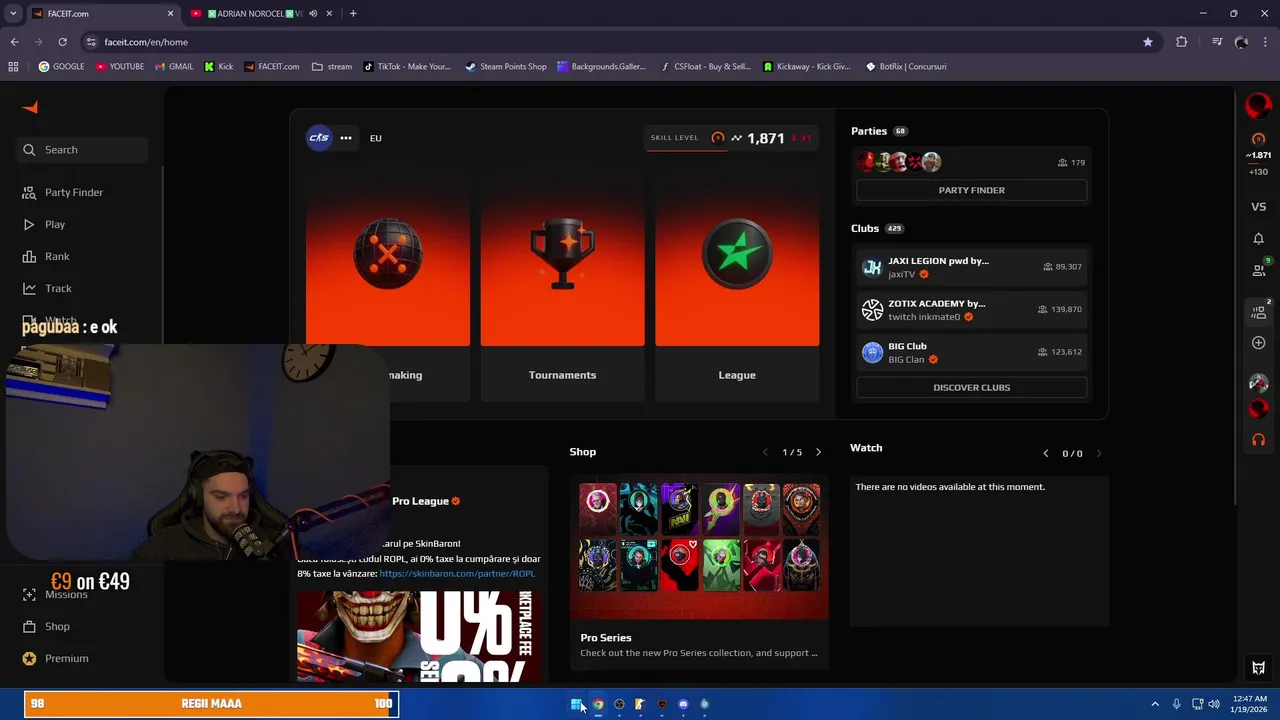Open party chat icon with badge 2
1280x720 pixels.
tap(1259, 311)
